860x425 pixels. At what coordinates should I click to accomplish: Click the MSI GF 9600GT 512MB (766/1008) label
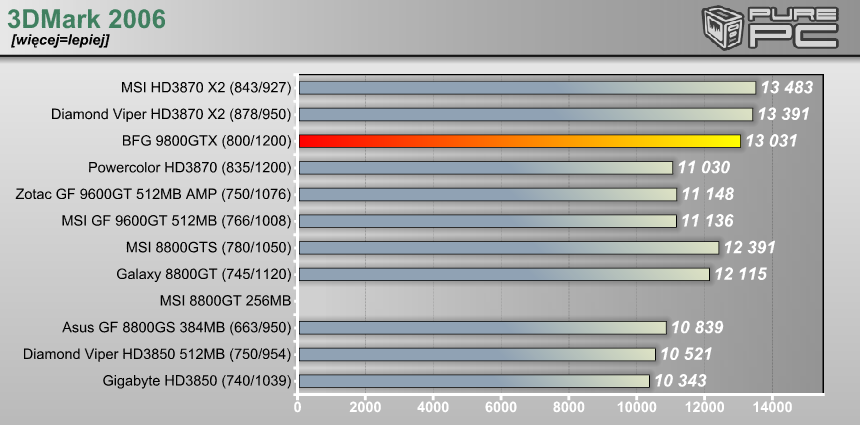point(177,220)
